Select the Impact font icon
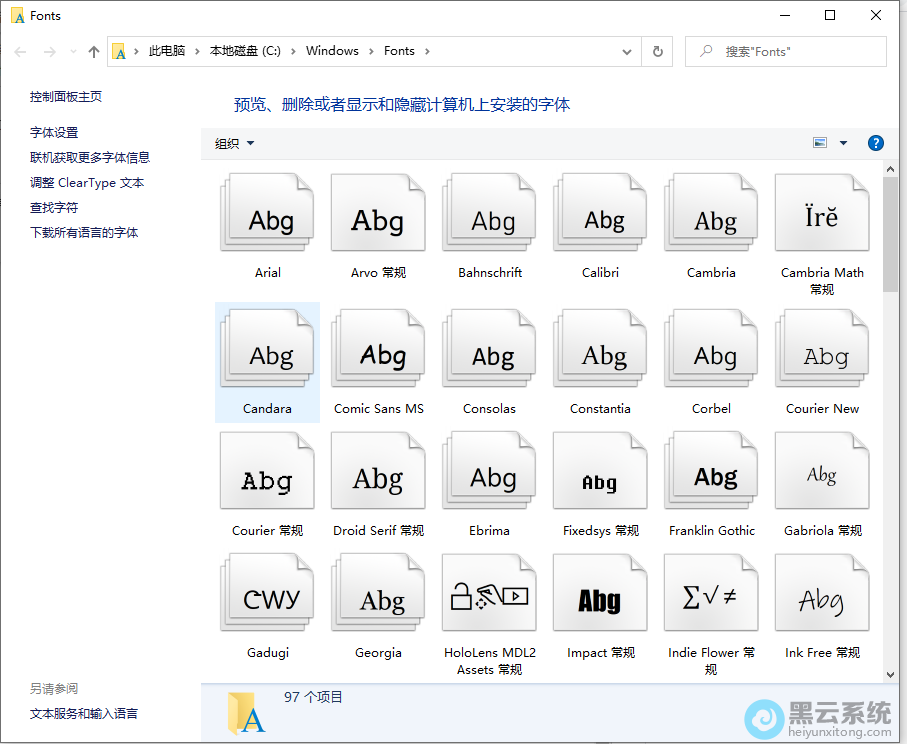The width and height of the screenshot is (907, 744). tap(599, 600)
